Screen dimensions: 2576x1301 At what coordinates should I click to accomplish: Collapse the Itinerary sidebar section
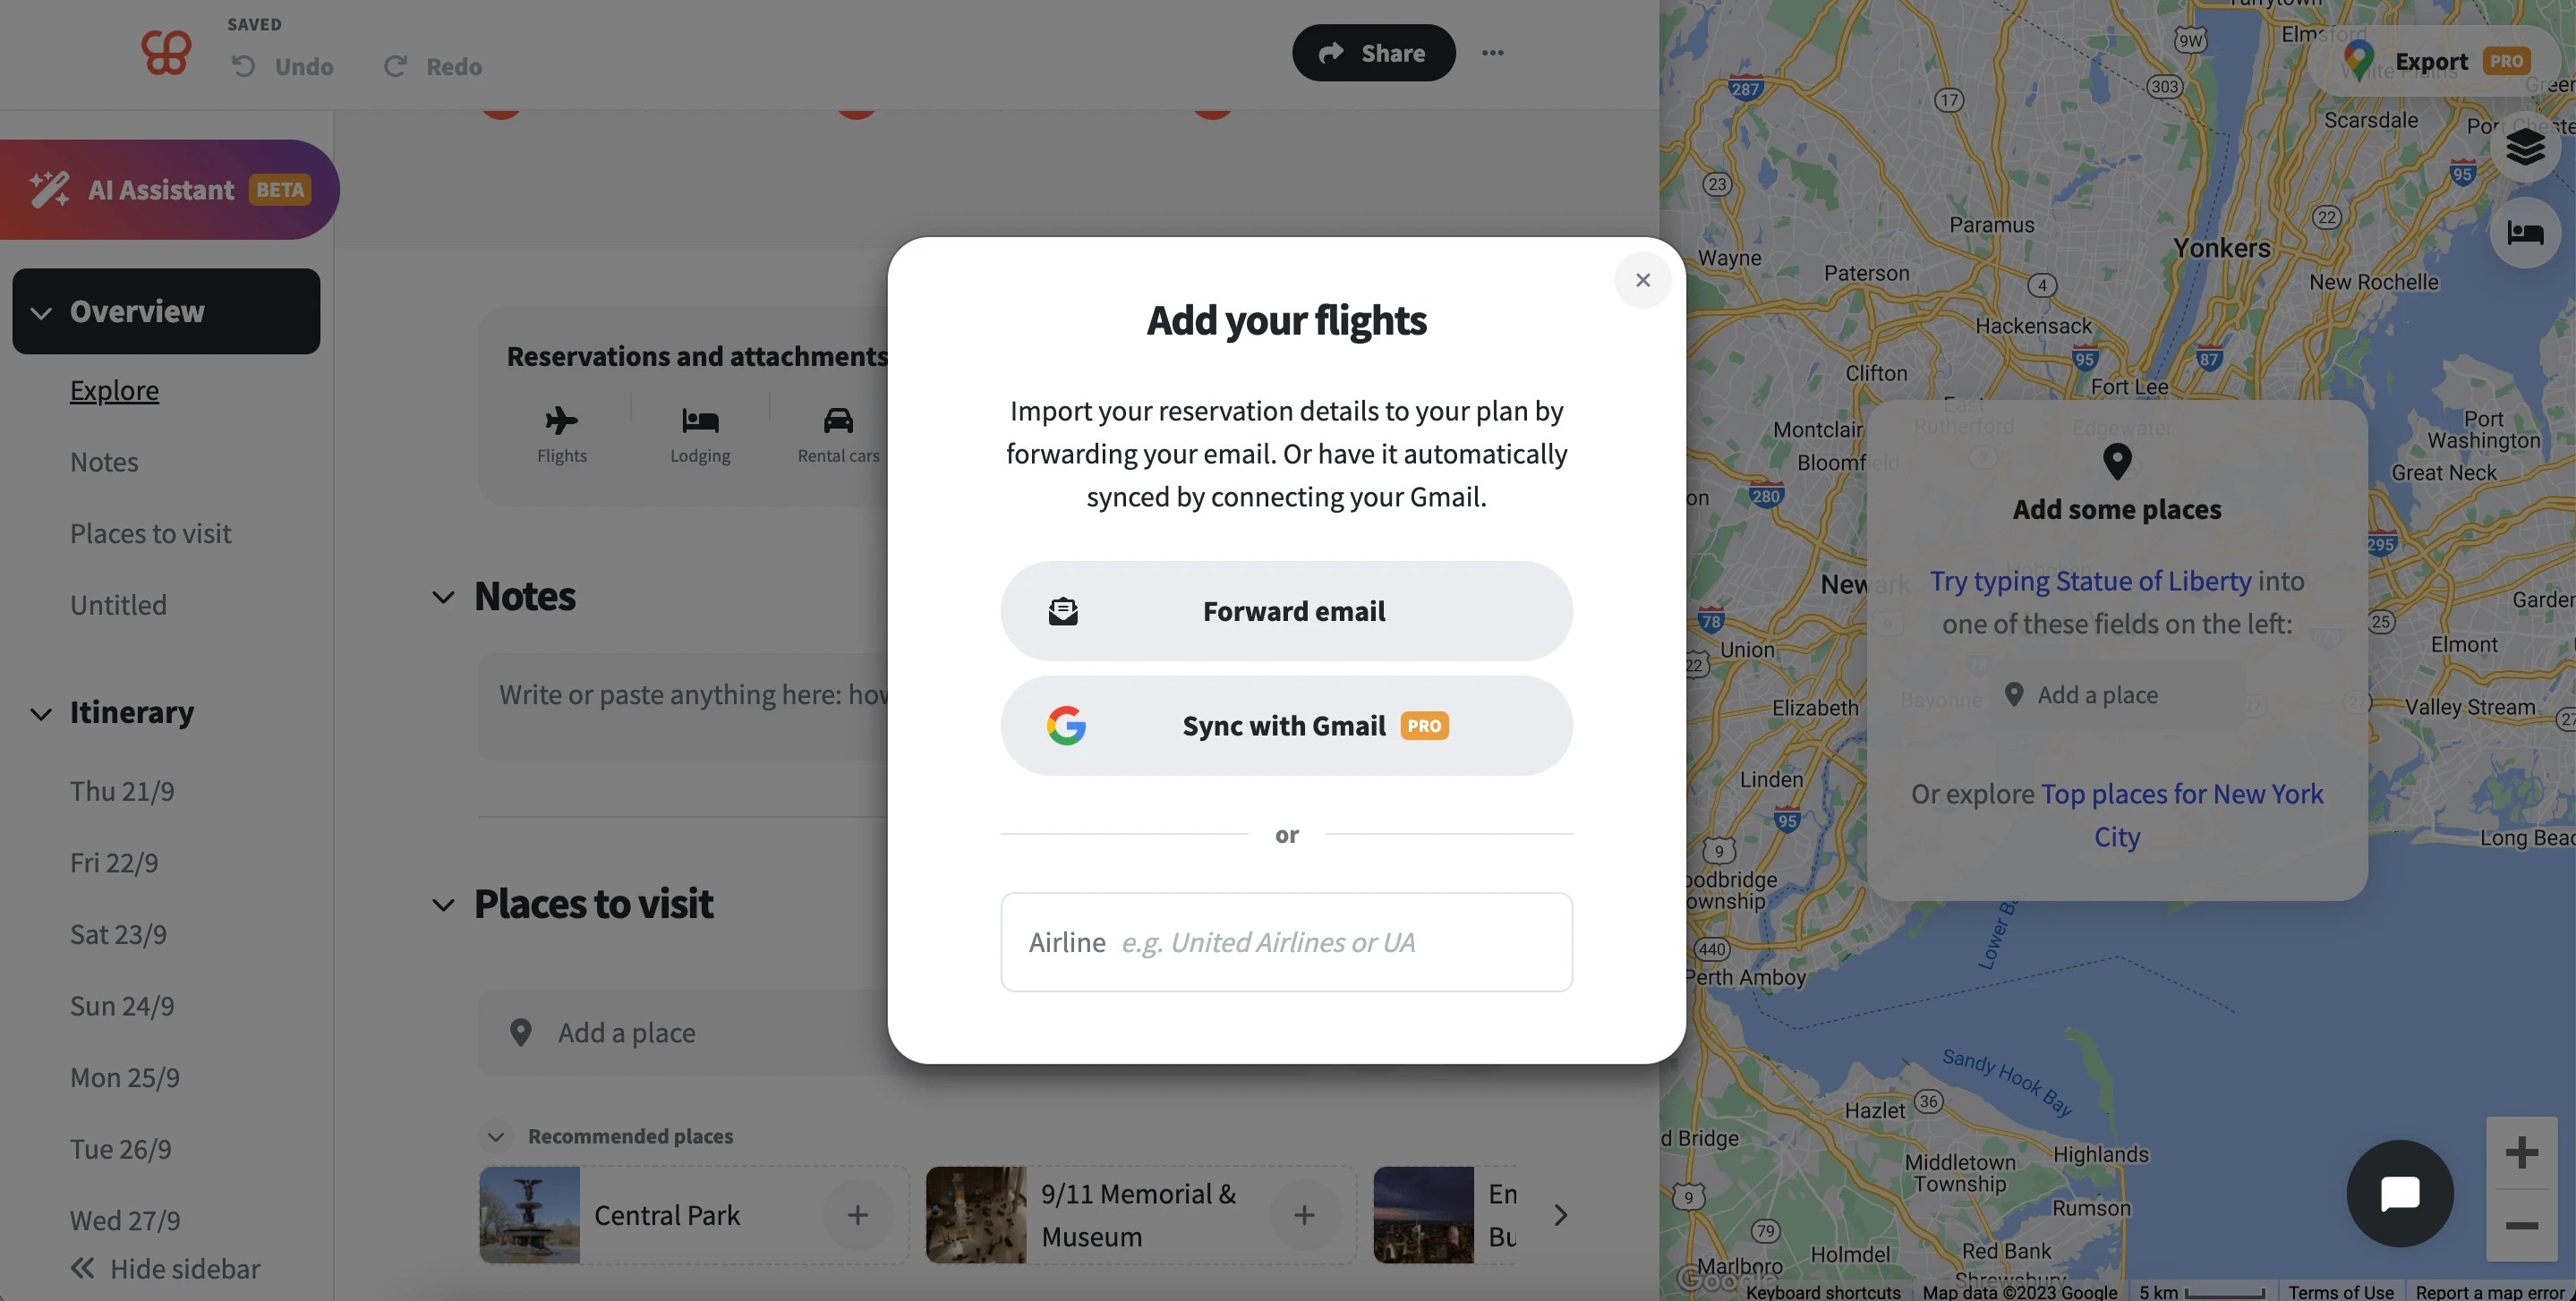pyautogui.click(x=41, y=713)
